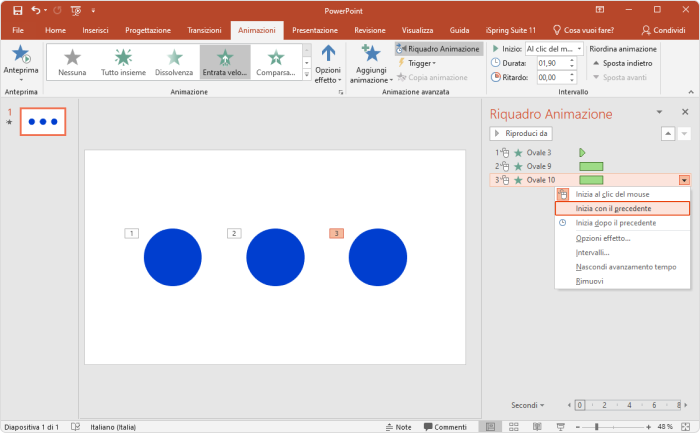The image size is (700, 433).
Task: Start the presentation from the quick access toolbar
Action: coord(76,10)
